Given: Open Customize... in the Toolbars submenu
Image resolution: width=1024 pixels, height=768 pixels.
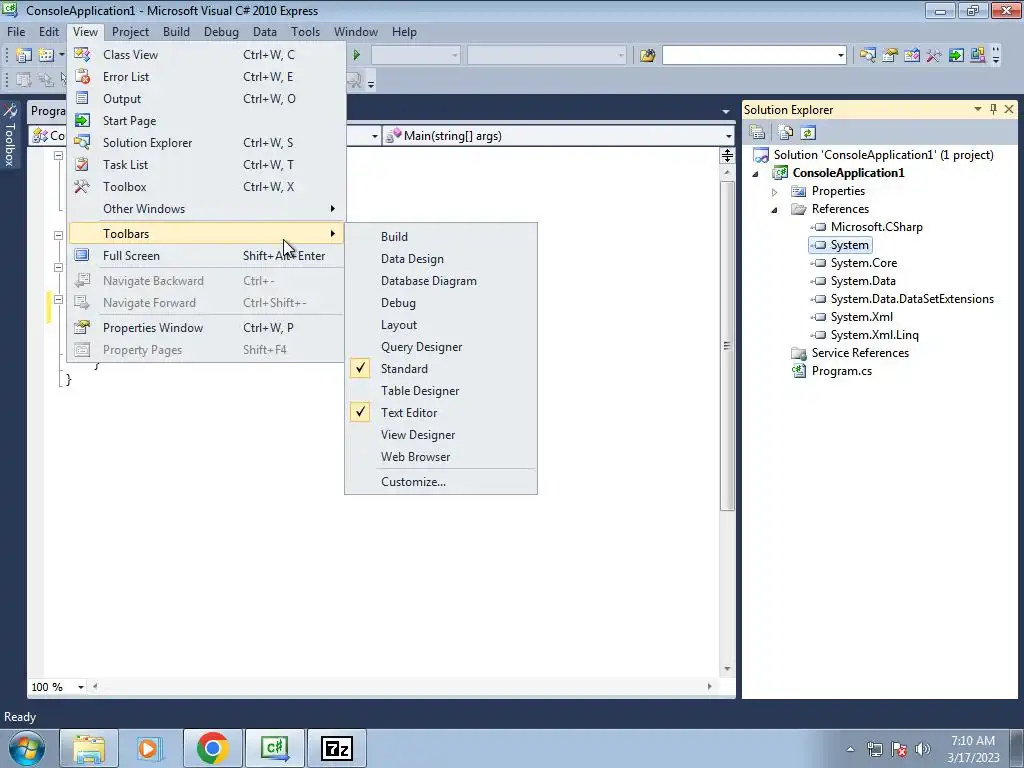Looking at the screenshot, I should [x=441, y=482].
